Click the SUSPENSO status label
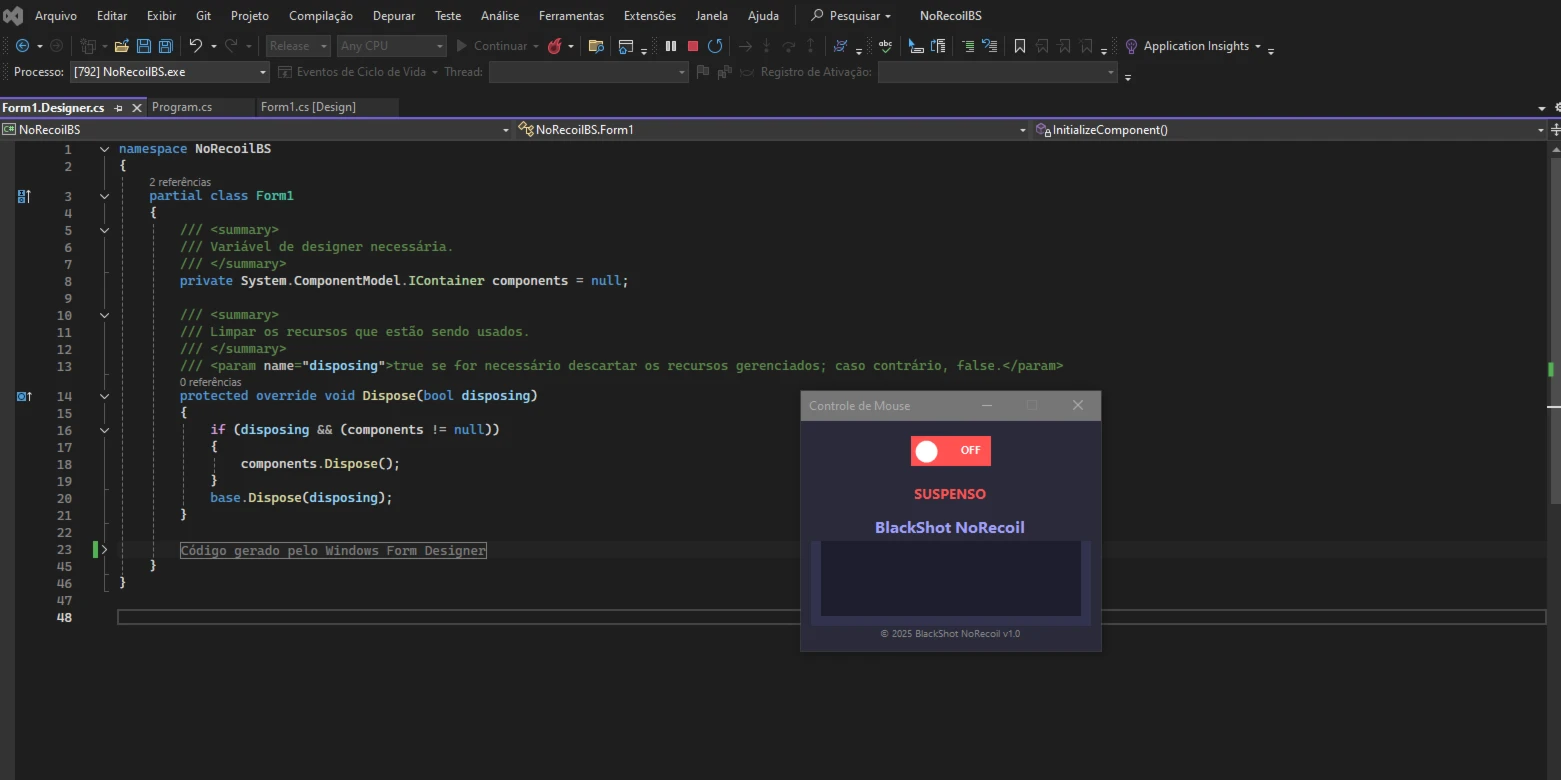This screenshot has width=1561, height=780. pos(950,494)
